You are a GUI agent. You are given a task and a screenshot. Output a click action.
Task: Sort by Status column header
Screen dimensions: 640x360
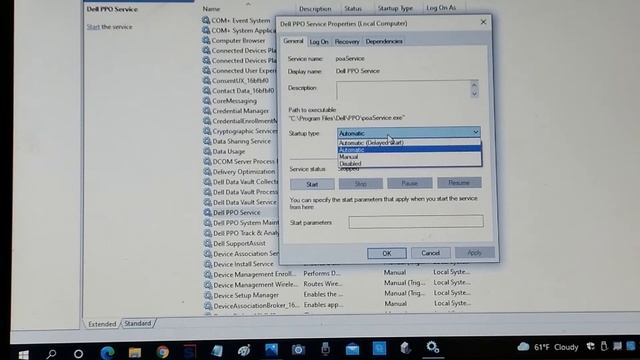pyautogui.click(x=353, y=8)
